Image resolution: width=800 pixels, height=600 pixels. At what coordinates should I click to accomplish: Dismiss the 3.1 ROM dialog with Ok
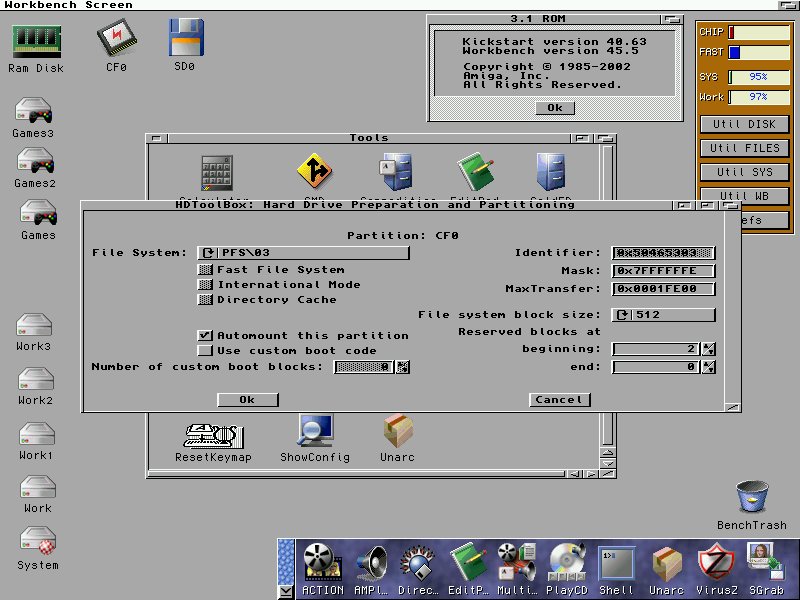[555, 108]
